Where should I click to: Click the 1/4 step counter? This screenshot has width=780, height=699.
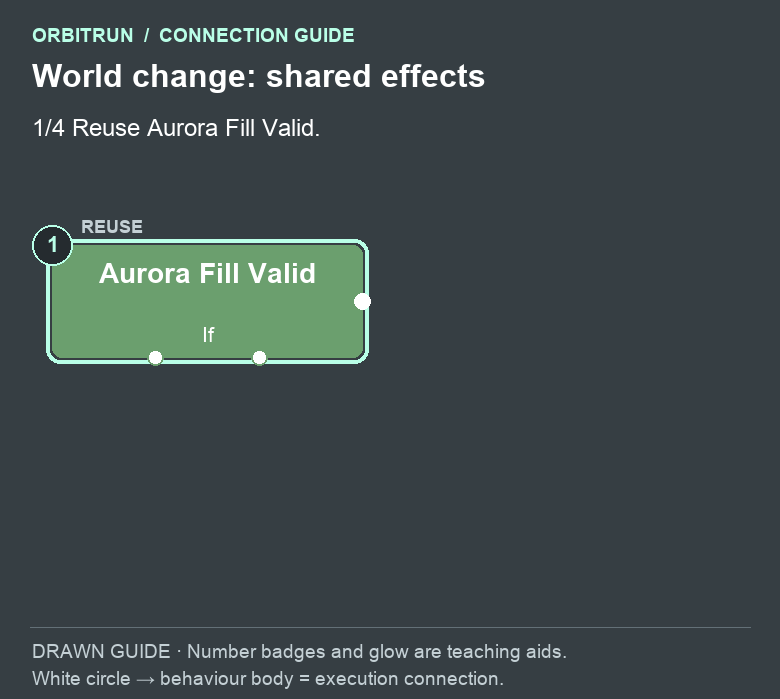coord(48,128)
